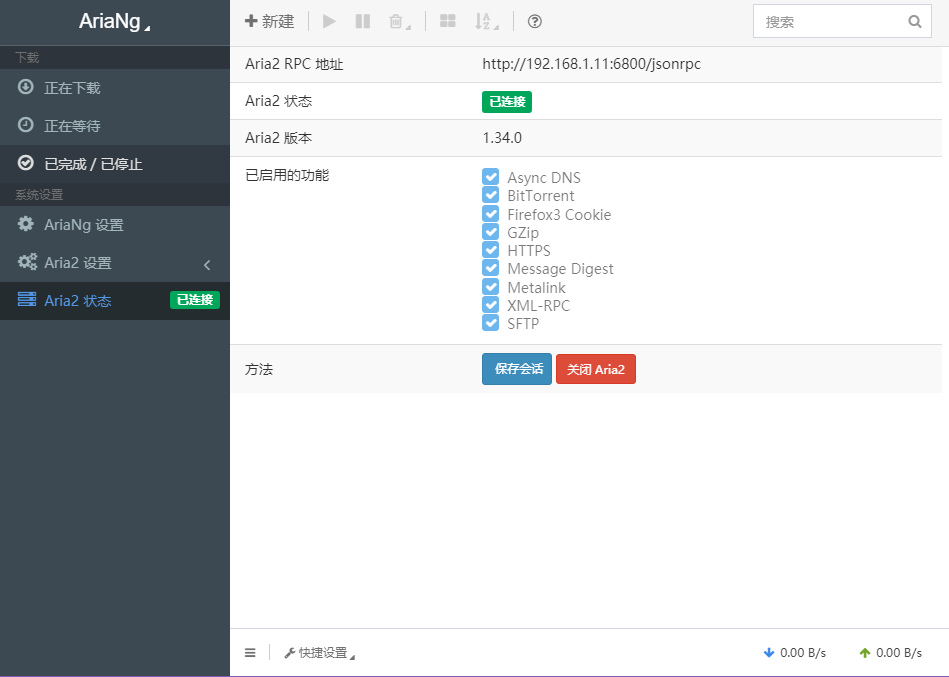Click the magnifier search icon
Viewport: 949px width, 677px height.
[914, 21]
